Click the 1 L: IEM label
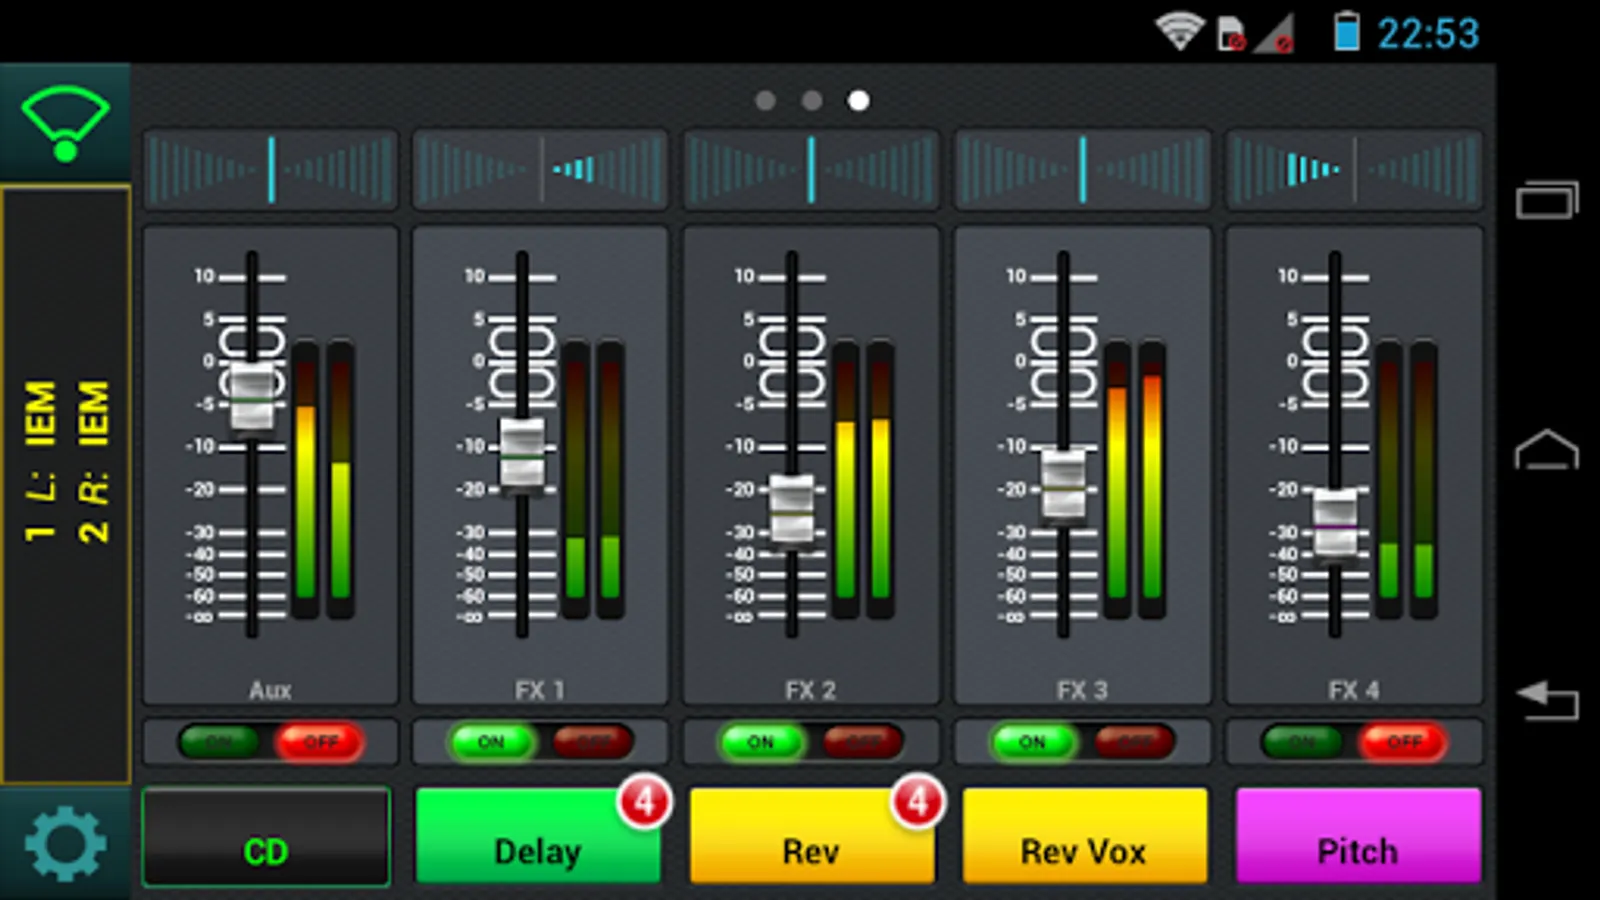 [40, 461]
